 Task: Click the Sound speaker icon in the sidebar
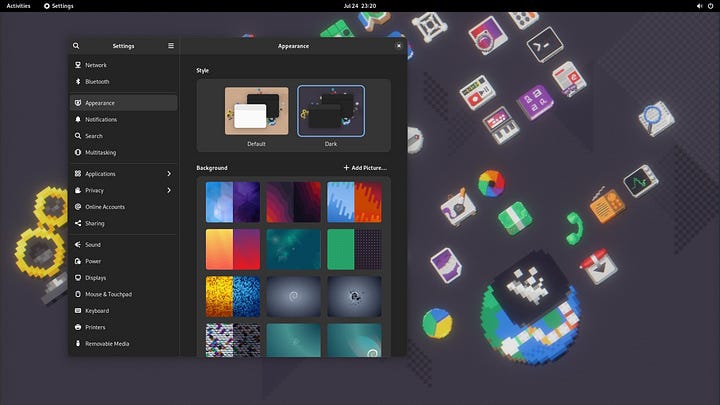pyautogui.click(x=78, y=245)
